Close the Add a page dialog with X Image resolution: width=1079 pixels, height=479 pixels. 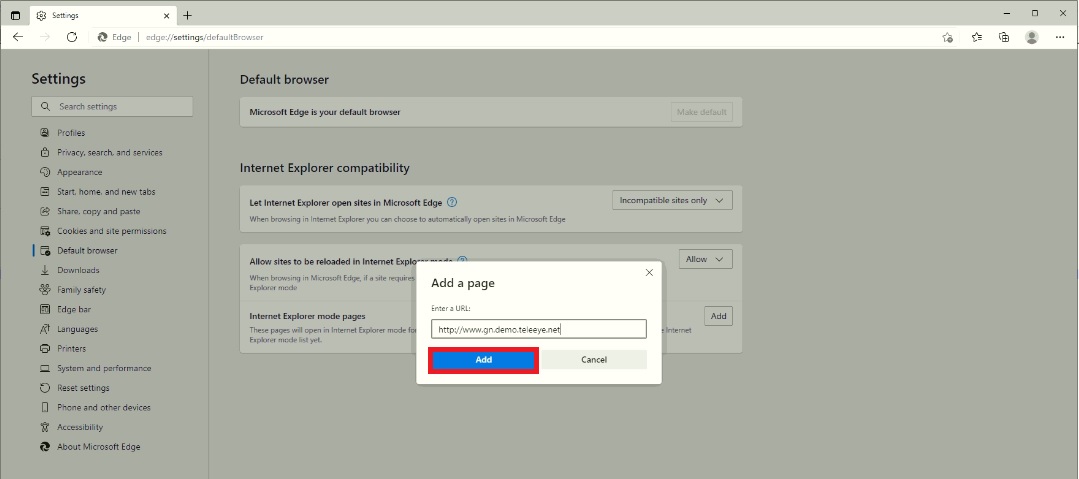coord(649,273)
